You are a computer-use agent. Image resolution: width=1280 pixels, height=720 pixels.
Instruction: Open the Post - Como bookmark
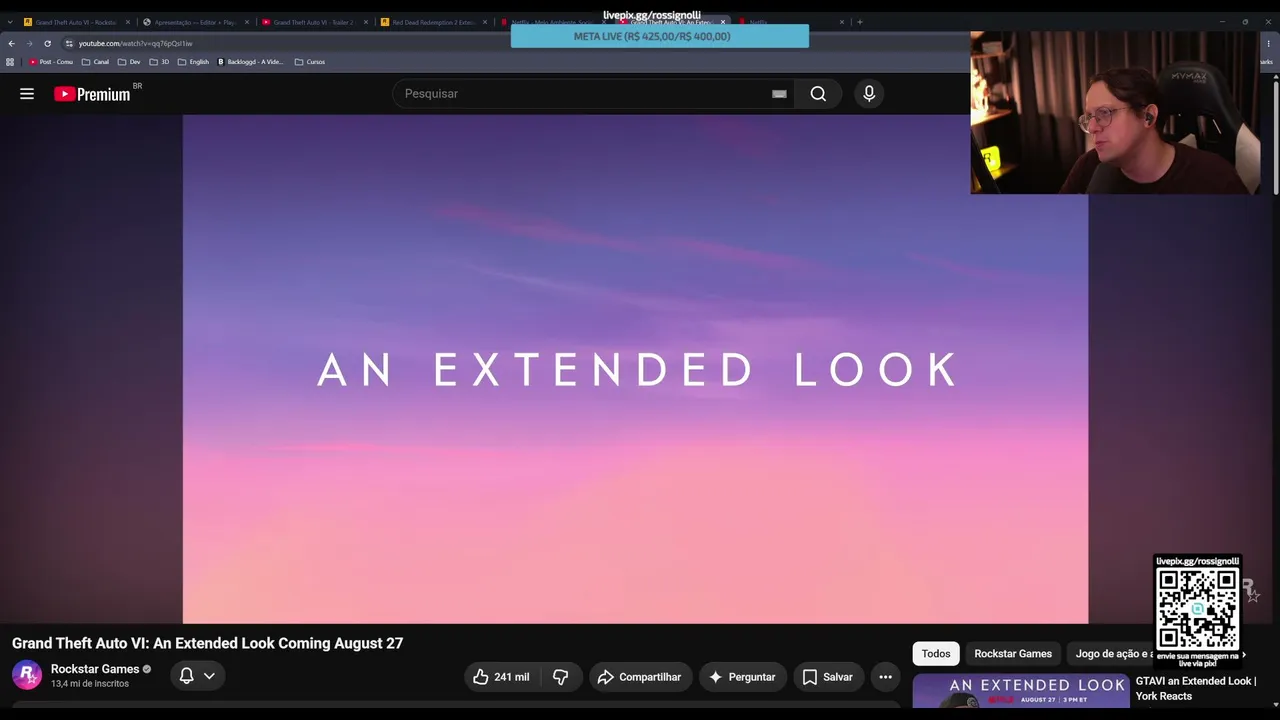51,62
